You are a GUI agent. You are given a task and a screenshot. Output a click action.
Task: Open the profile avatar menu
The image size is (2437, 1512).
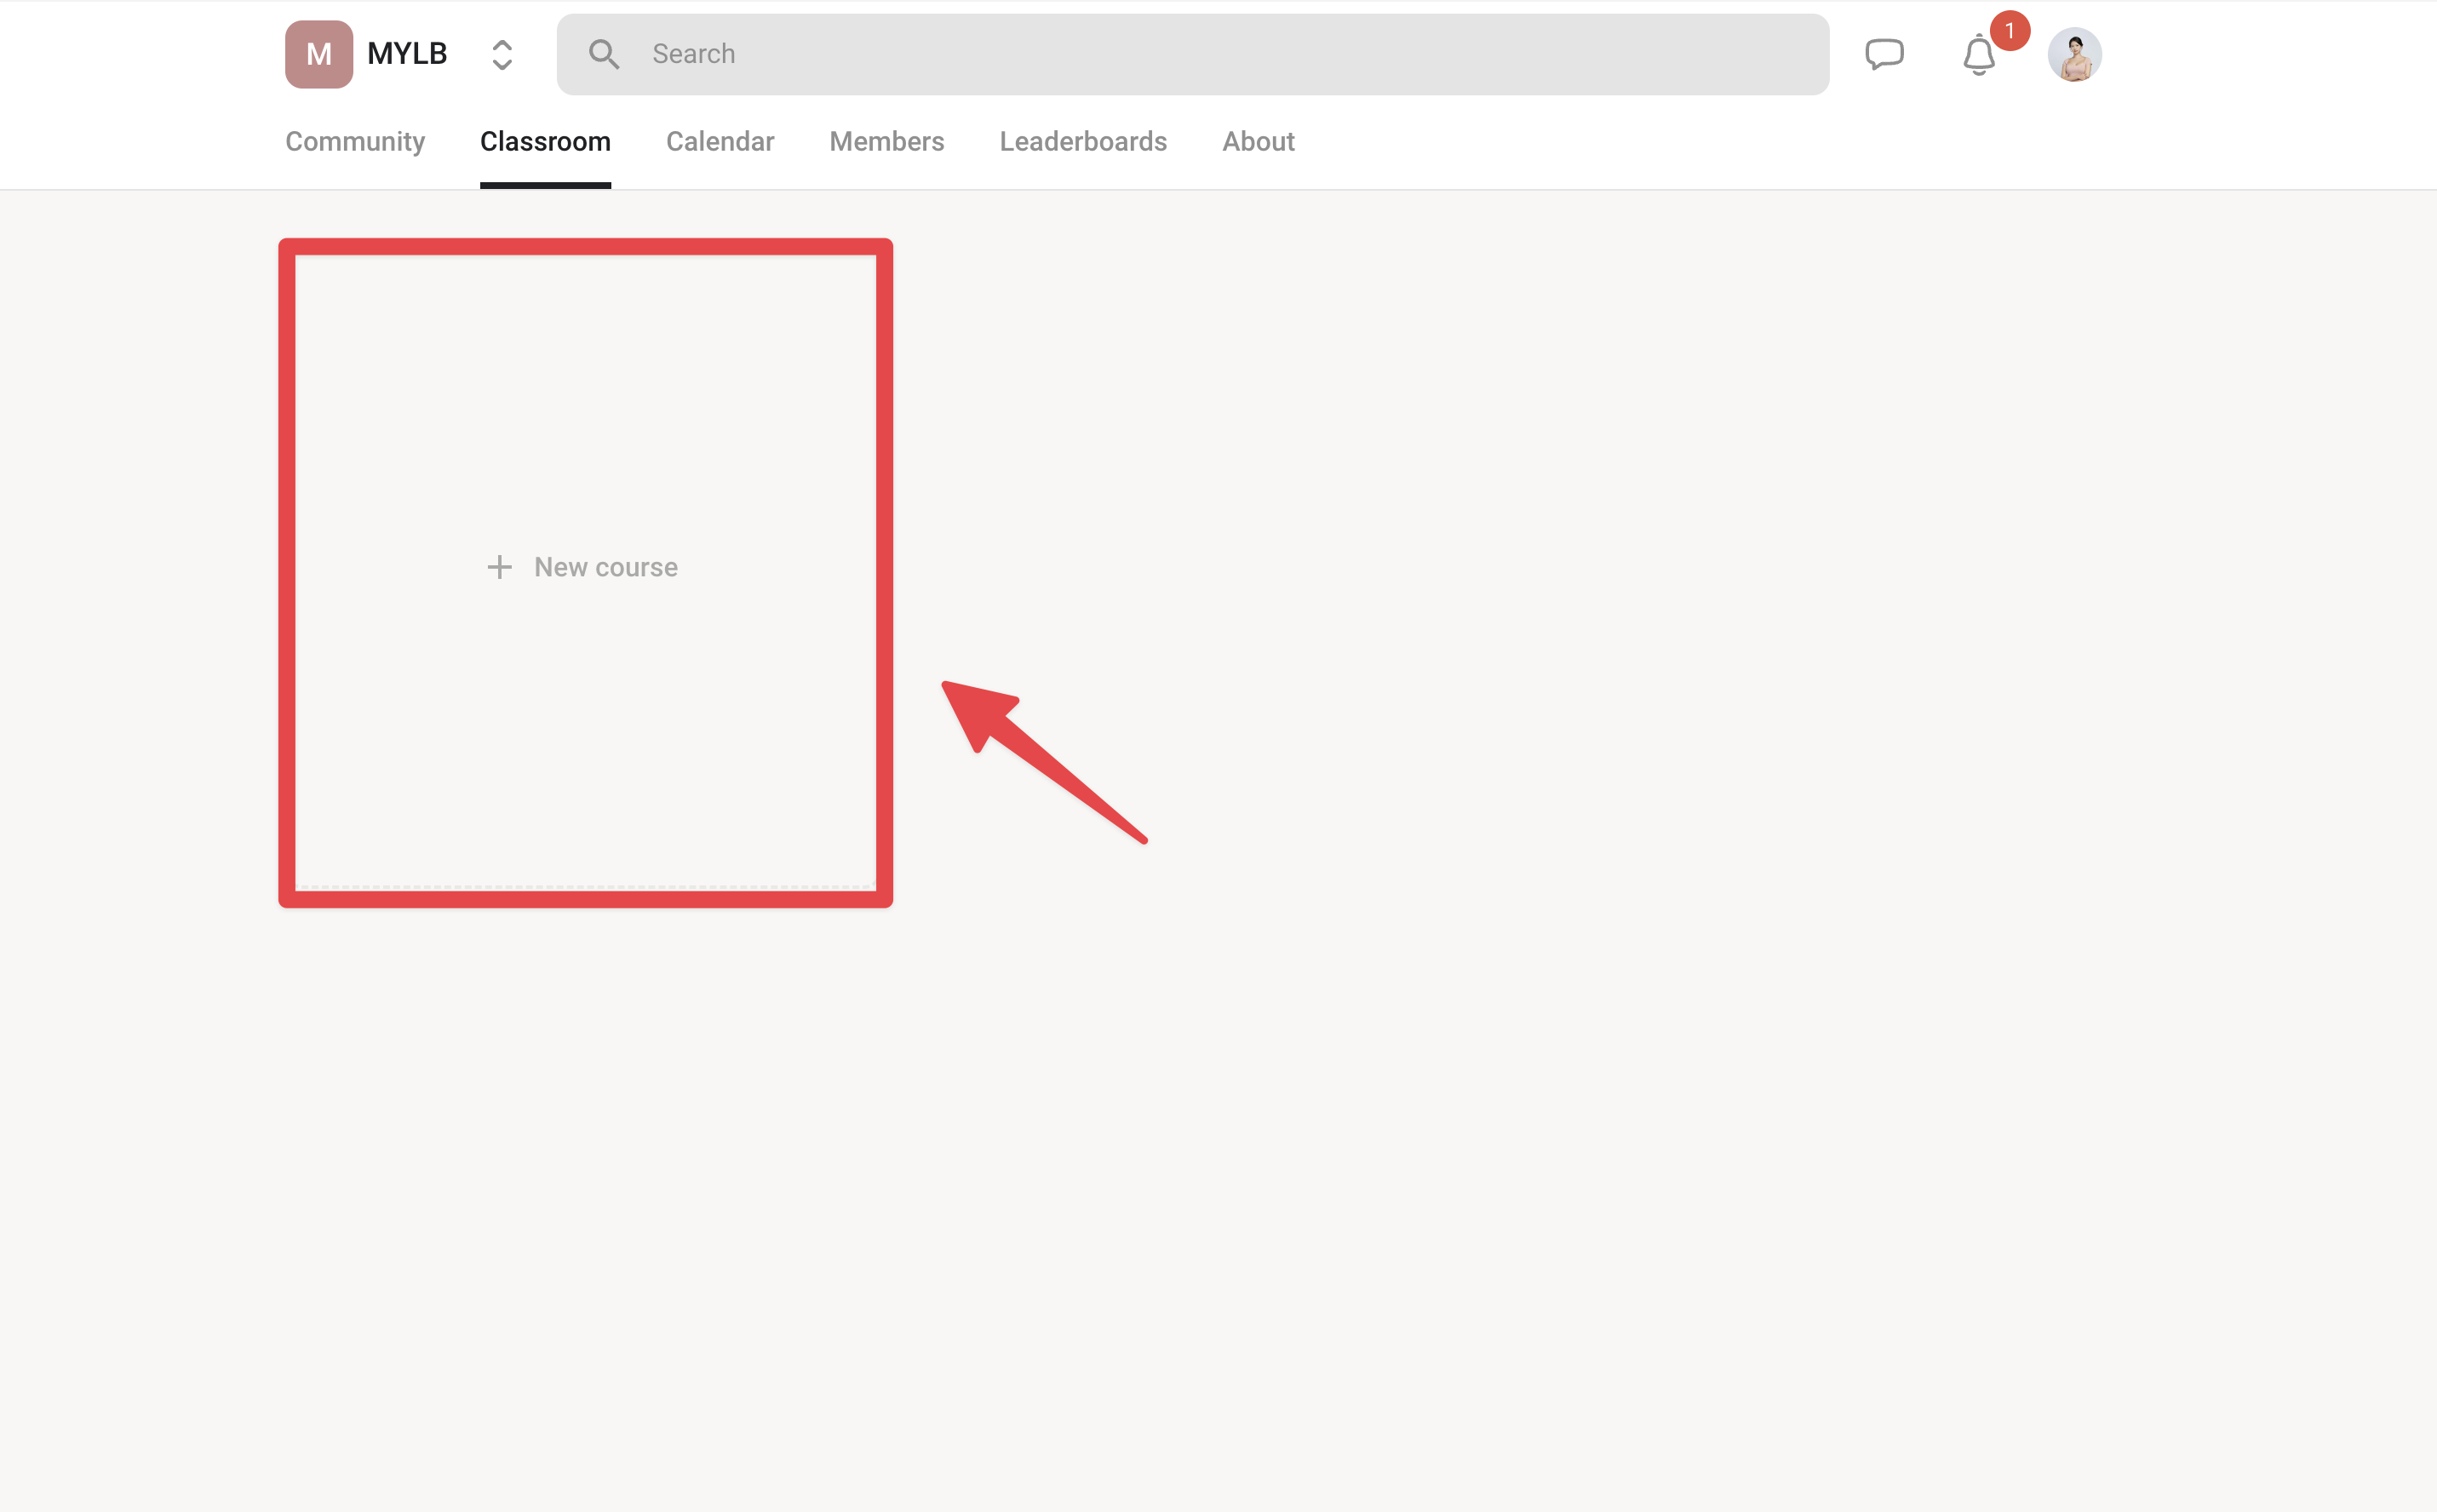(x=2074, y=54)
